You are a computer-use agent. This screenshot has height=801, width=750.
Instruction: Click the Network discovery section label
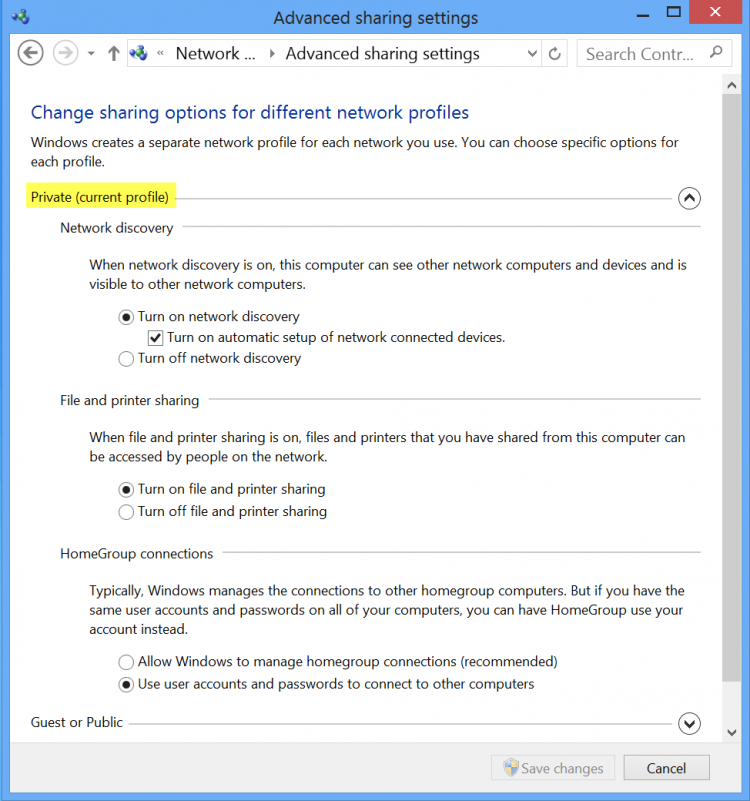pyautogui.click(x=116, y=228)
